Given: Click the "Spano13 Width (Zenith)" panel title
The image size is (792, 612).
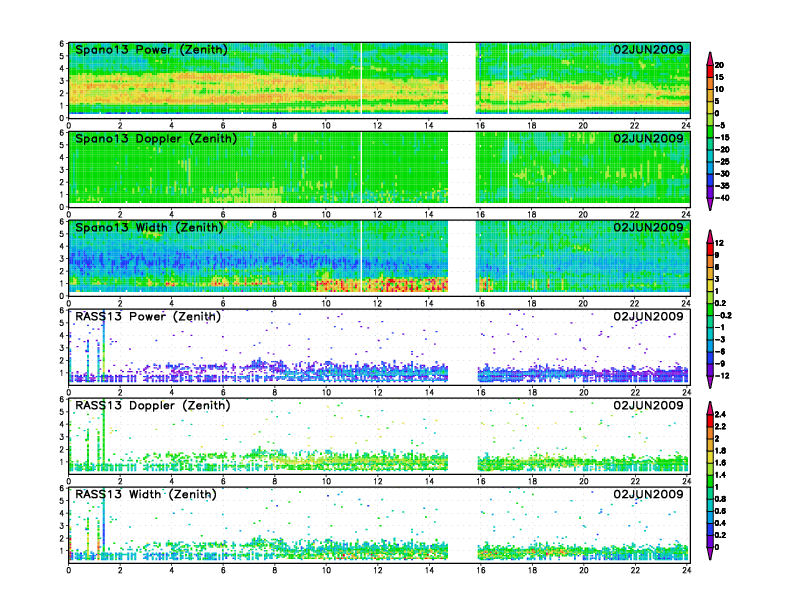Looking at the screenshot, I should (x=149, y=228).
